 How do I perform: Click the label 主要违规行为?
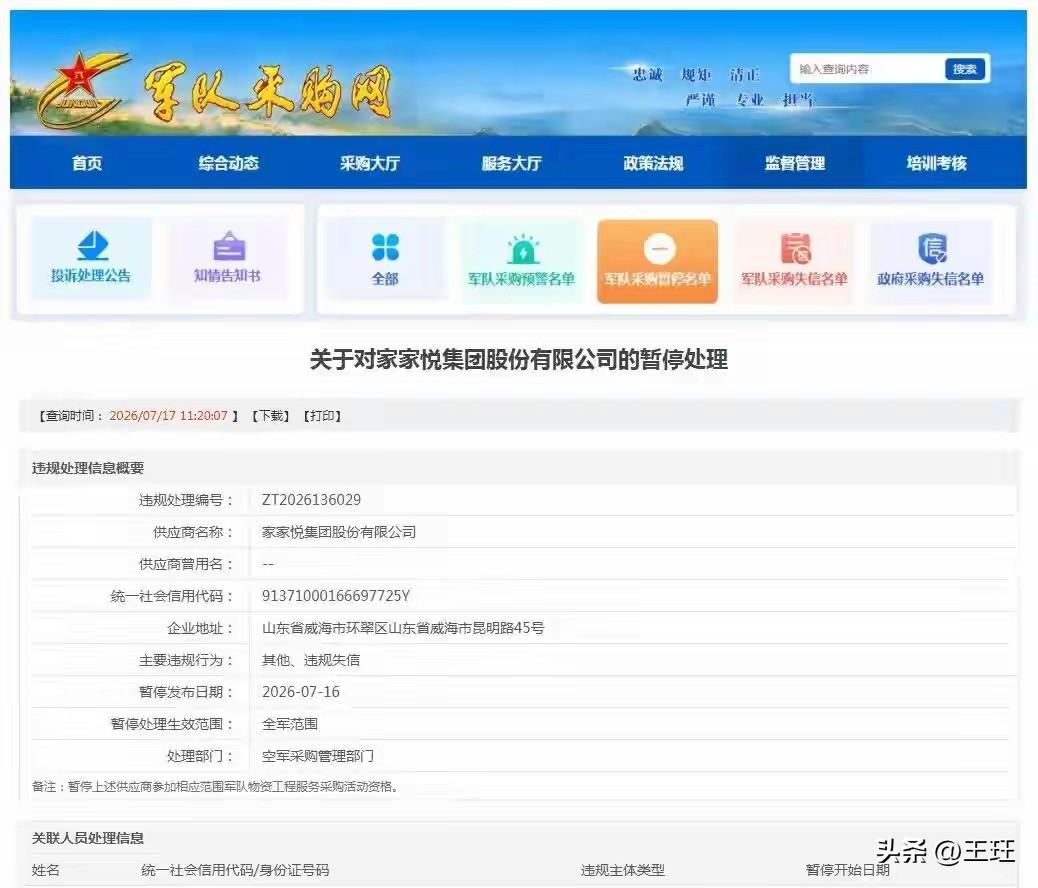[x=186, y=660]
